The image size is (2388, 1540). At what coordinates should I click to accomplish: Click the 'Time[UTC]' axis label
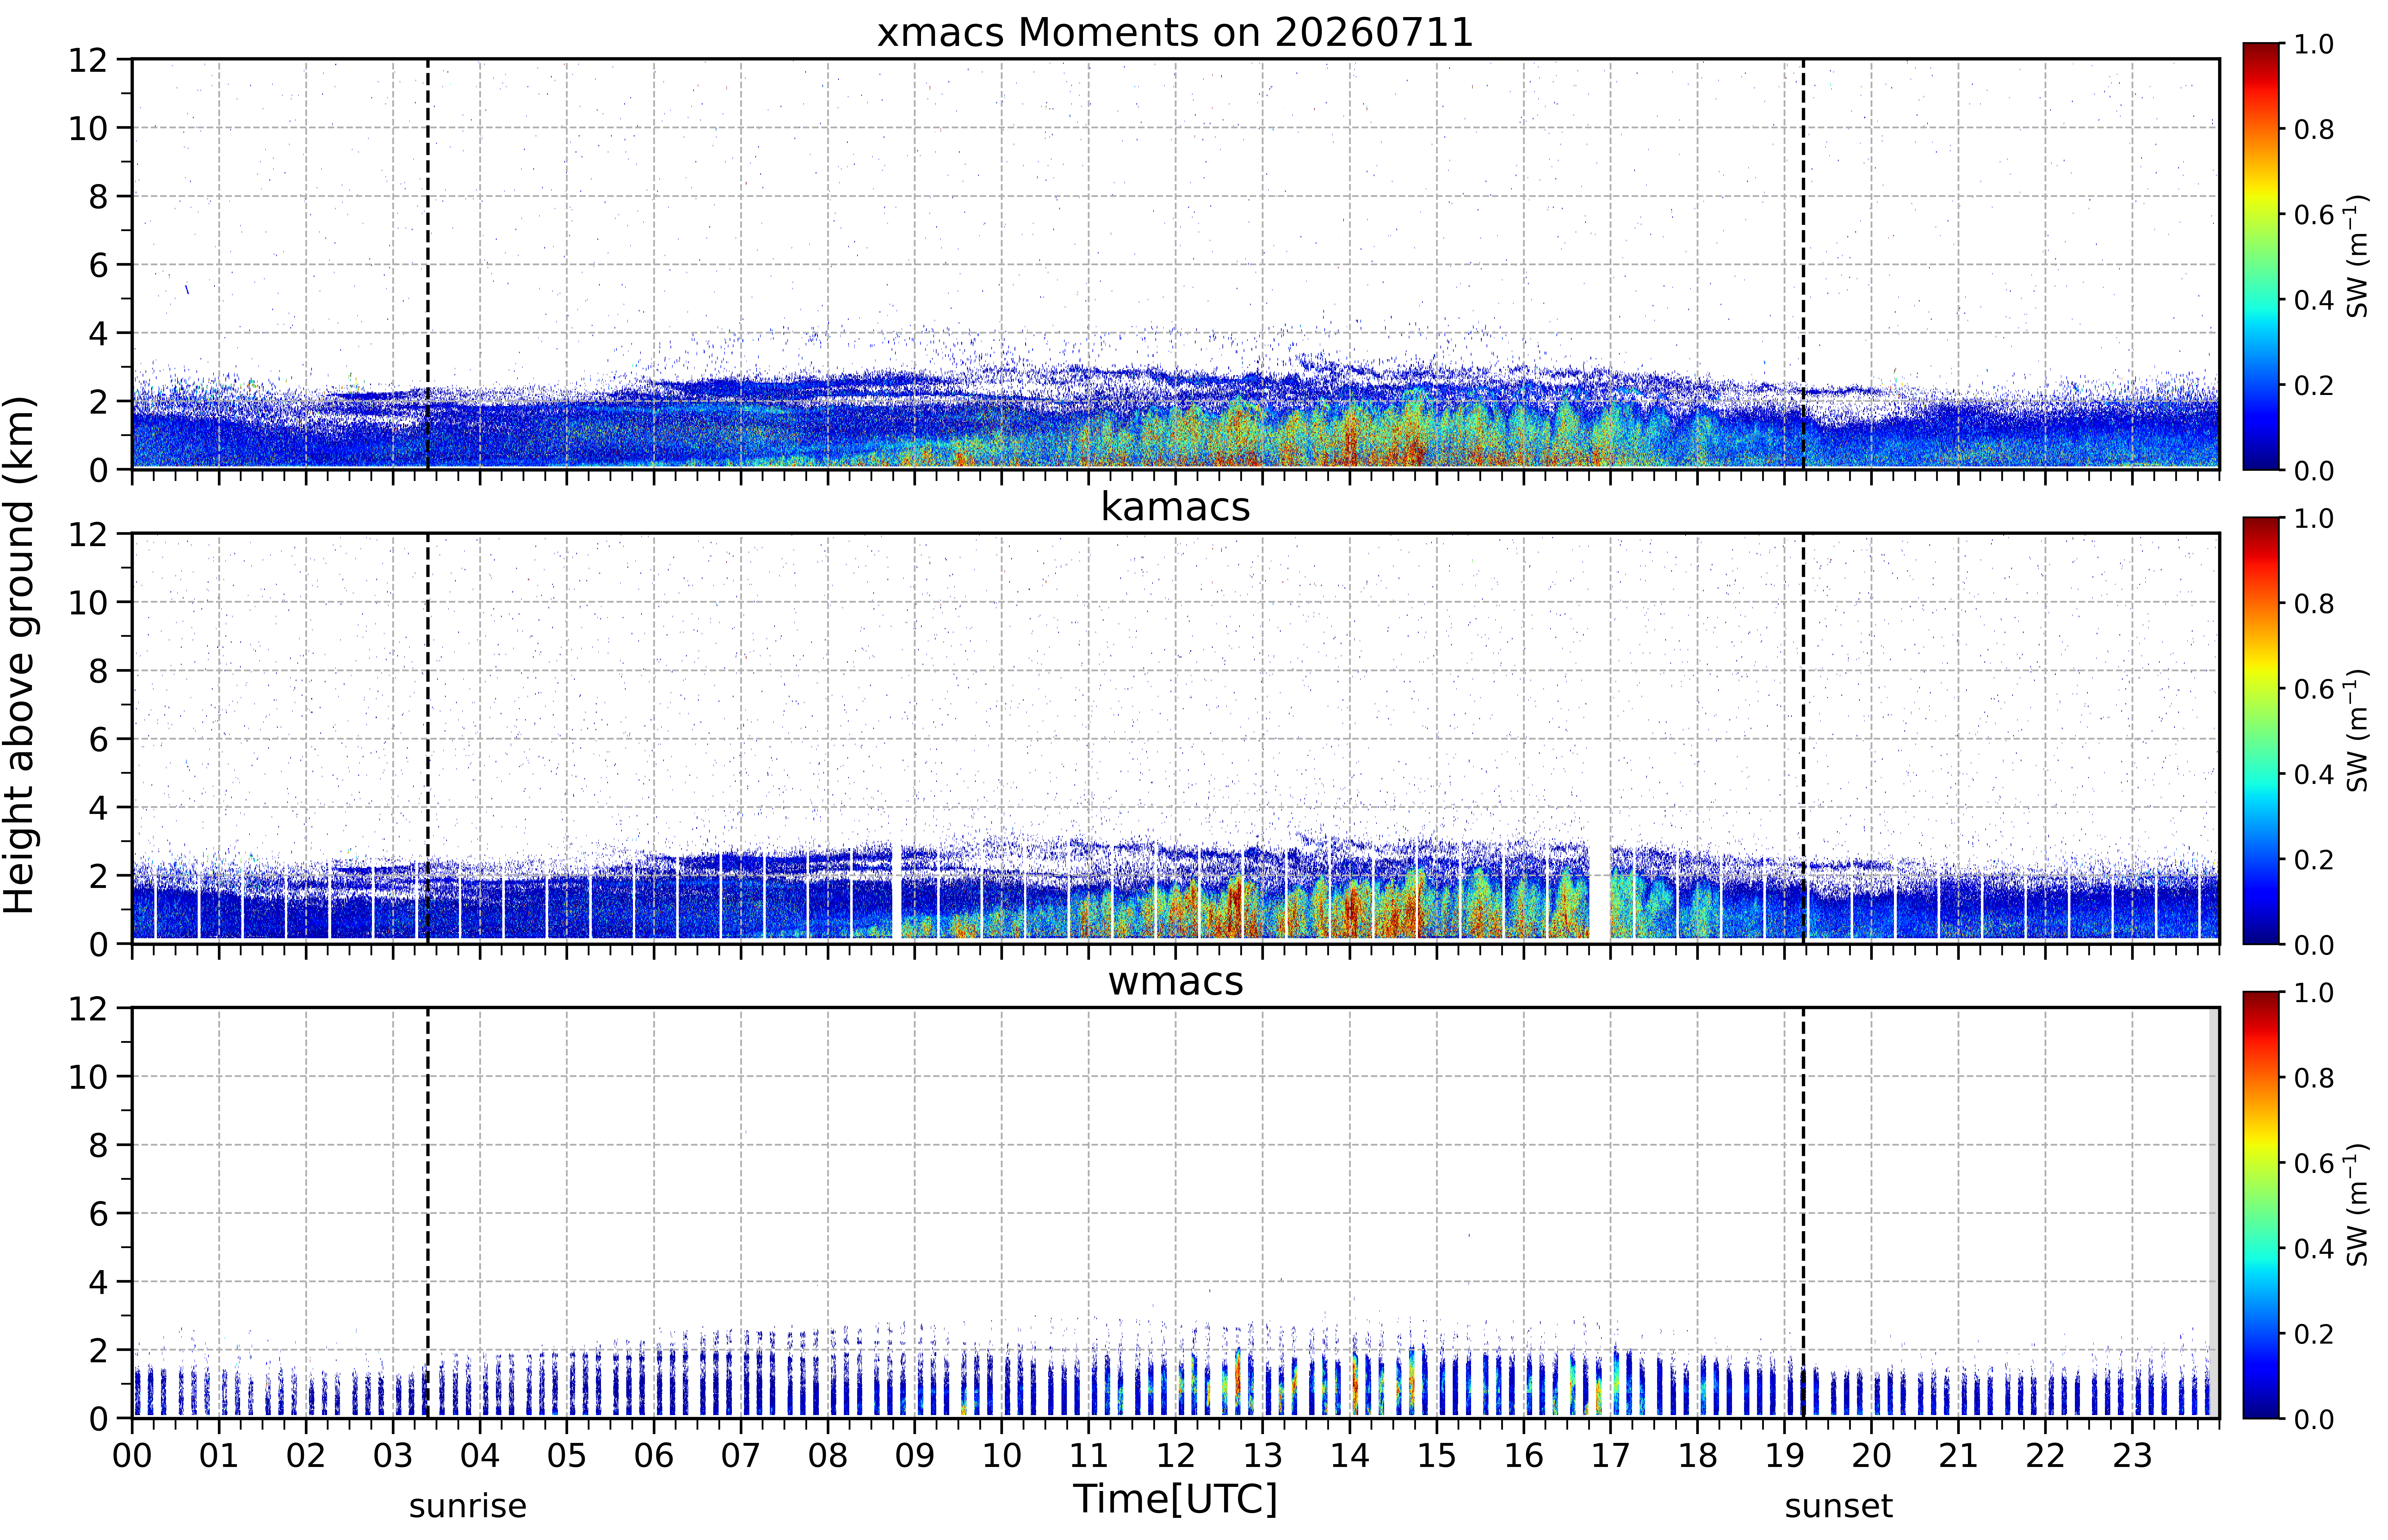click(x=1175, y=1499)
